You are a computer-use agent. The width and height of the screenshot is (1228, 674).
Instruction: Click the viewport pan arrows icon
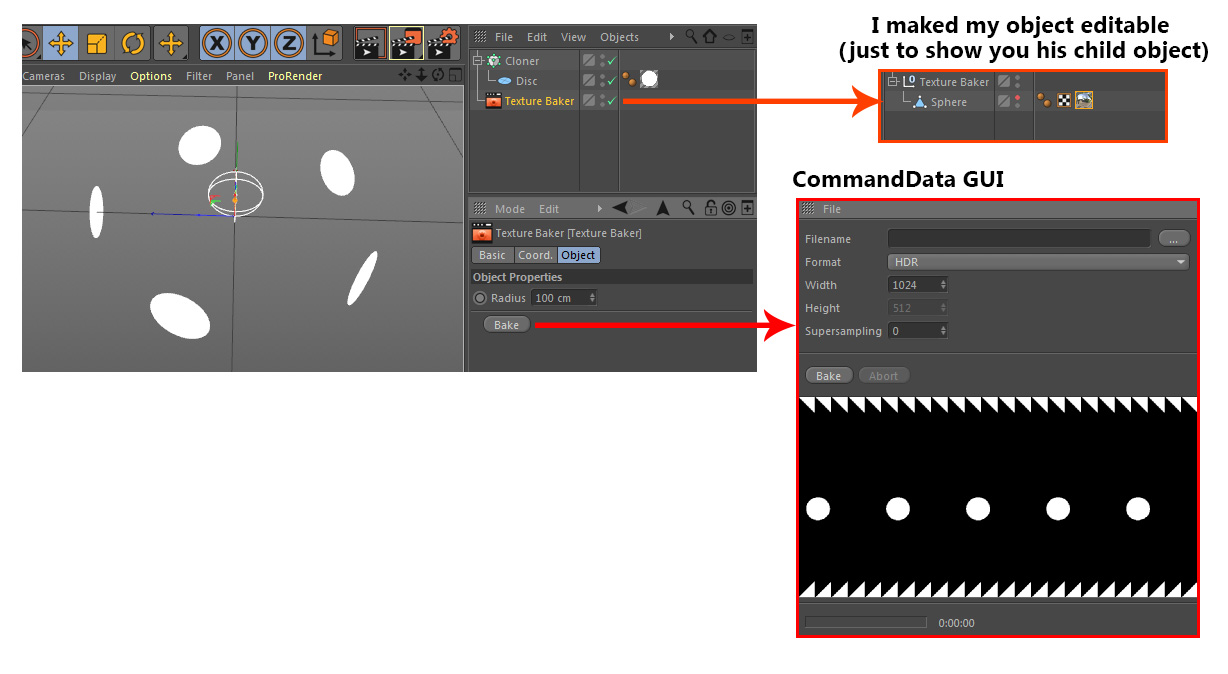click(x=405, y=75)
